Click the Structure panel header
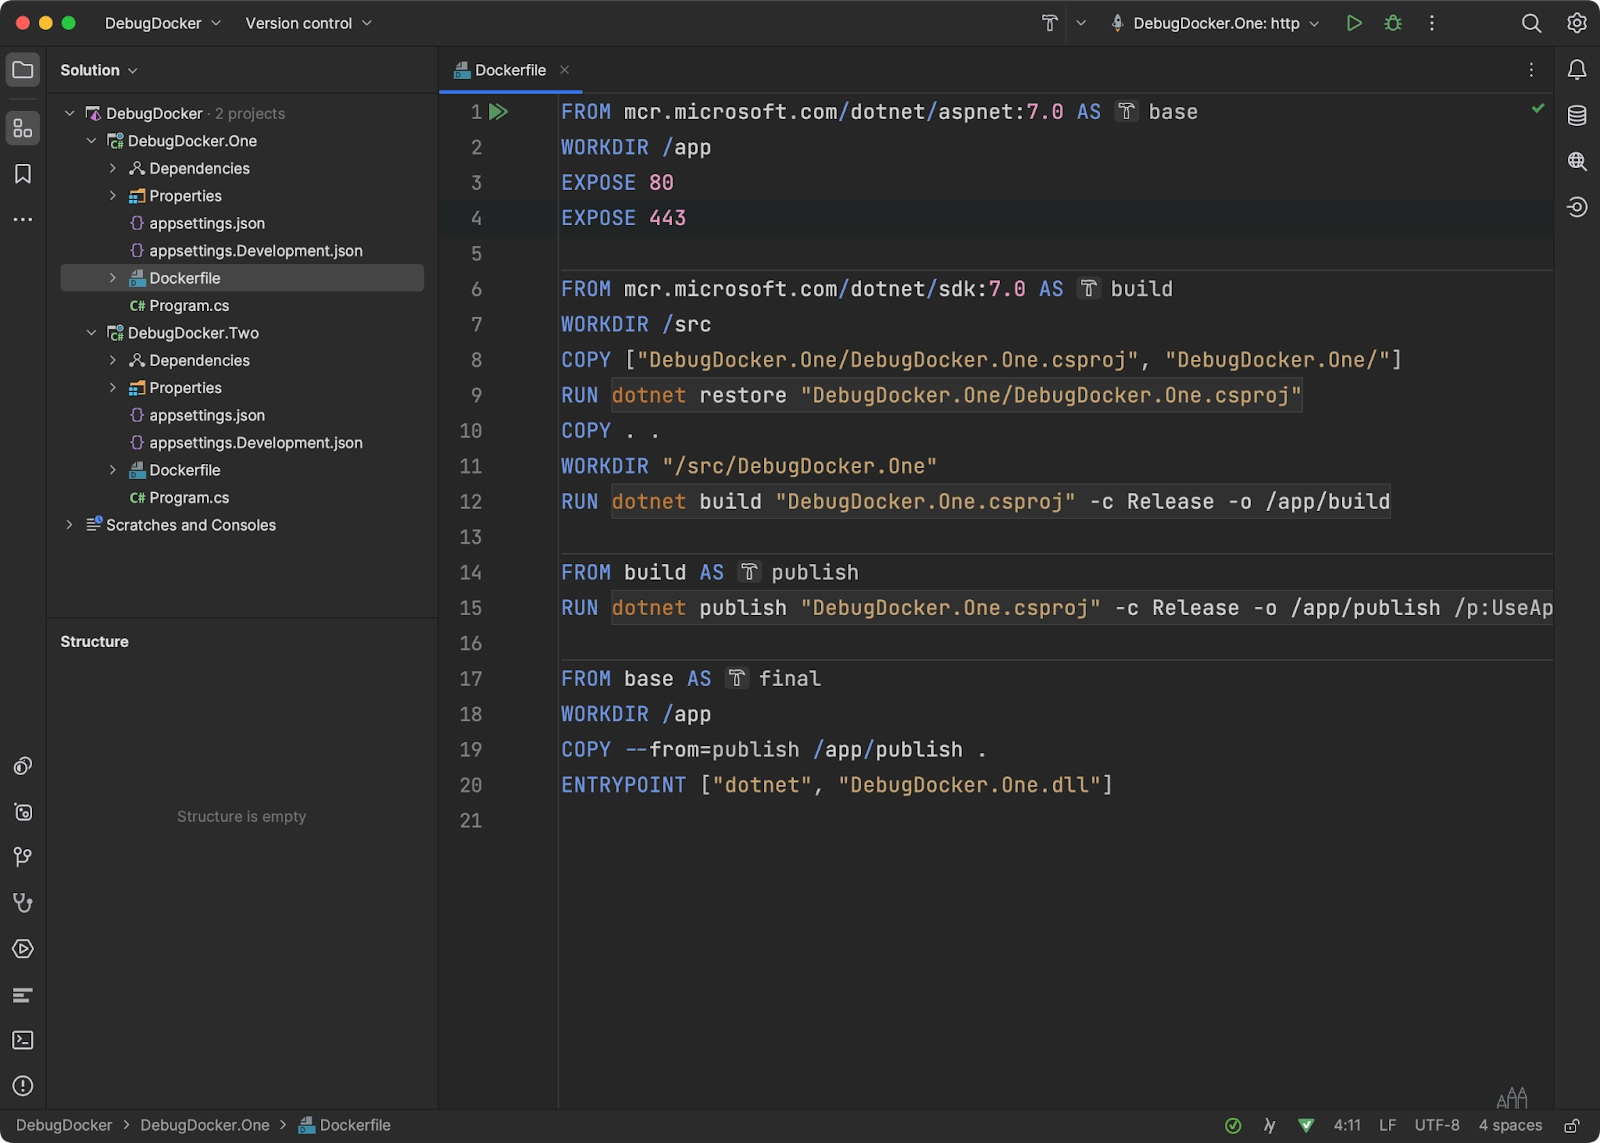Image resolution: width=1600 pixels, height=1143 pixels. pyautogui.click(x=94, y=642)
